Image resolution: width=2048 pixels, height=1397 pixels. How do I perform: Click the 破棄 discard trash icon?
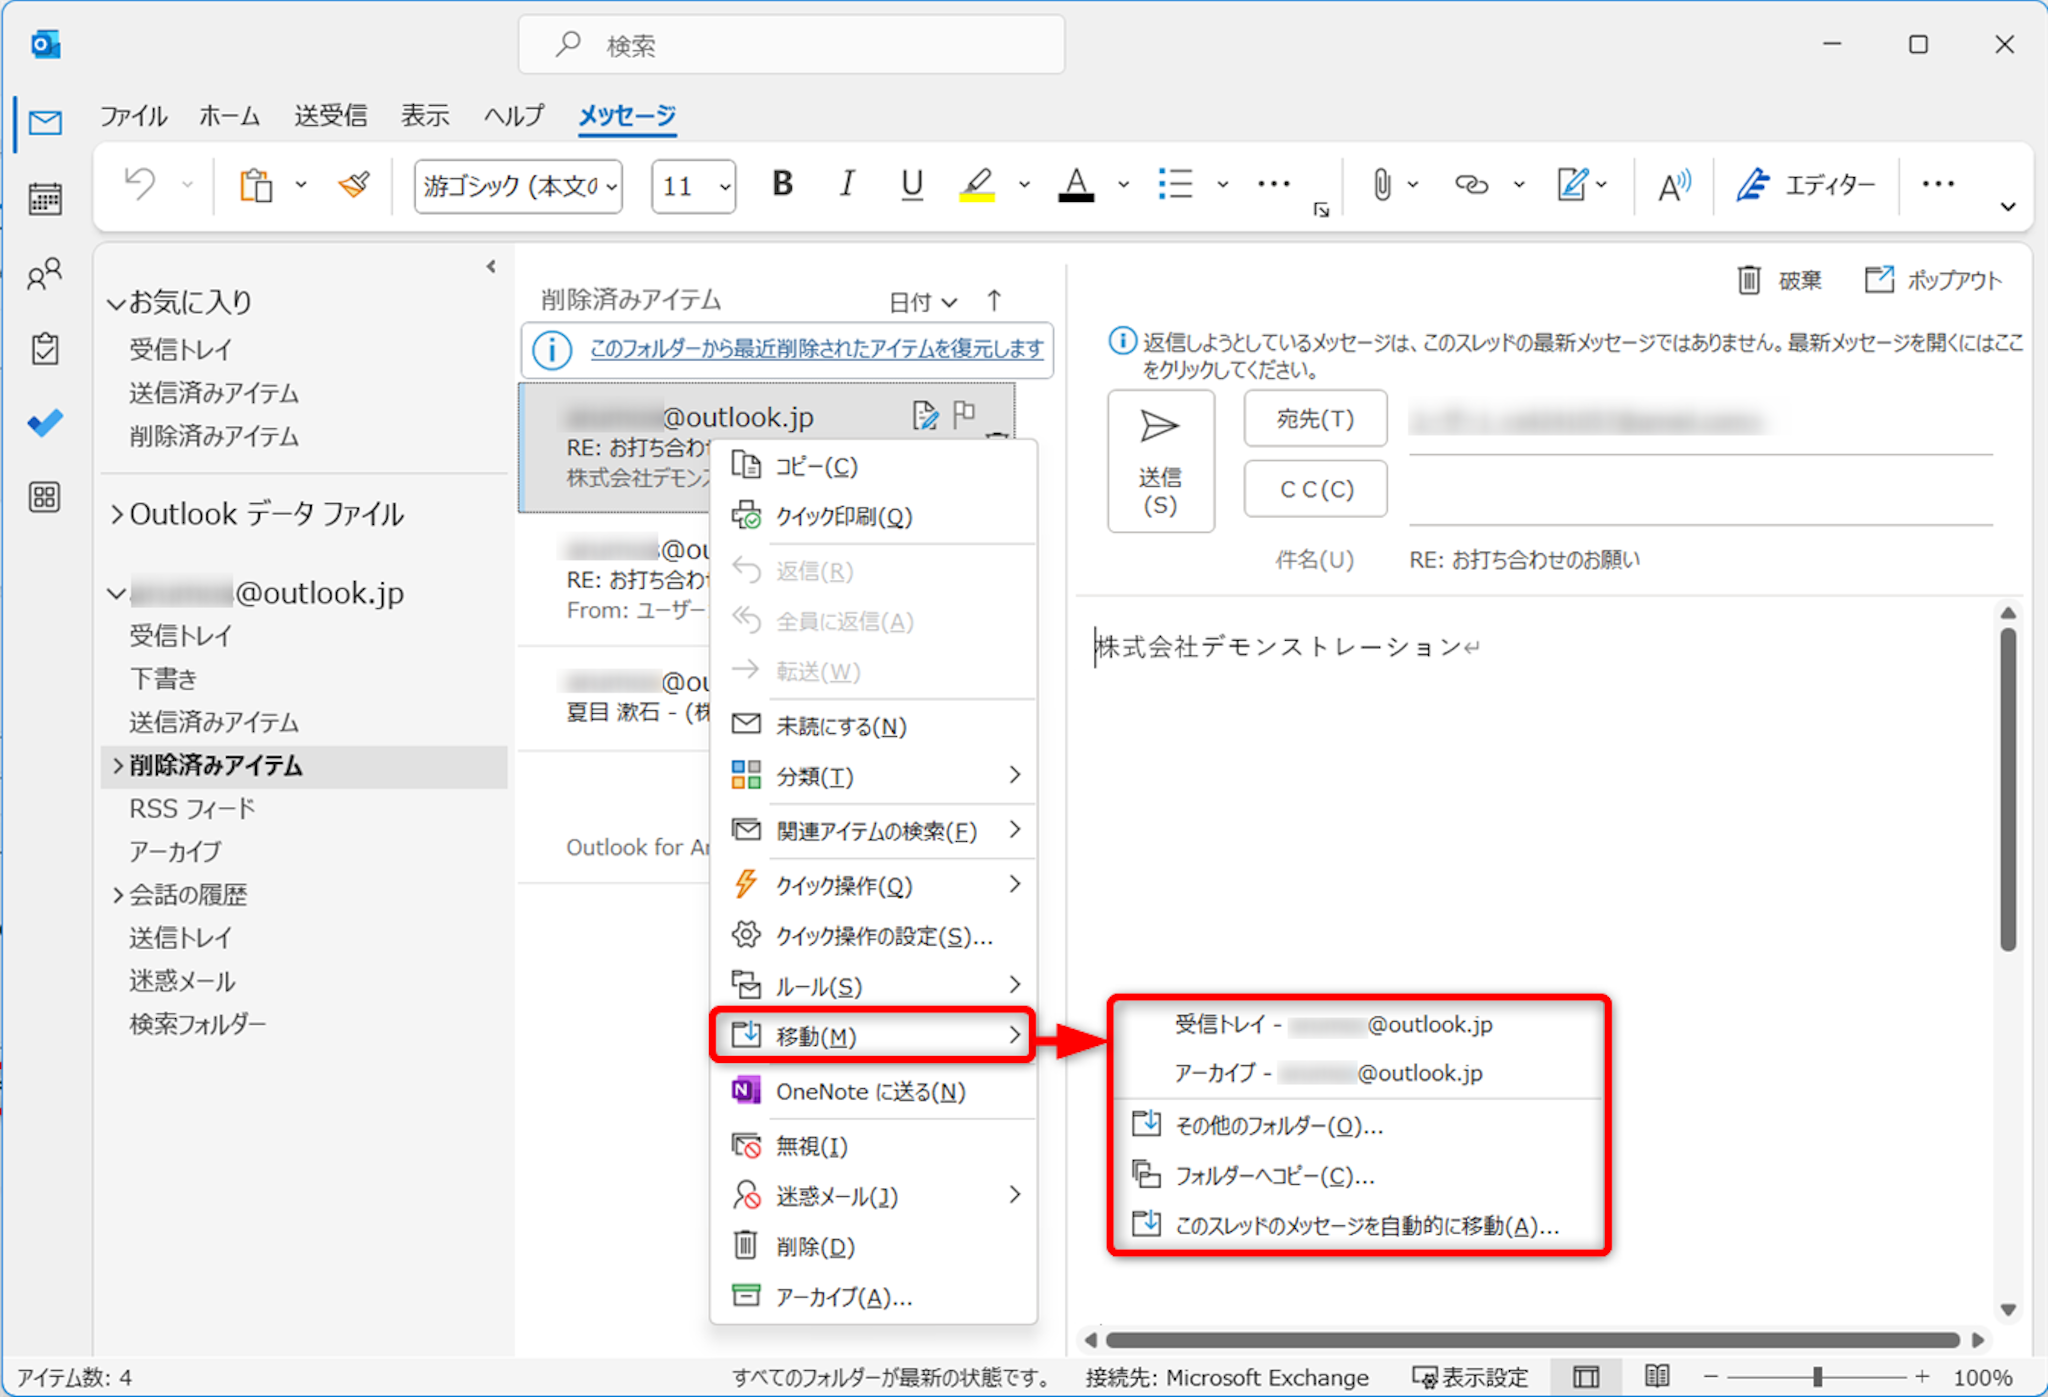pos(1748,280)
